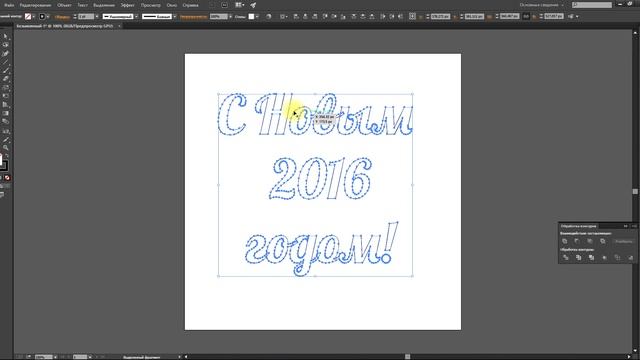Click the Непрозрачность opacity link

pyautogui.click(x=193, y=17)
